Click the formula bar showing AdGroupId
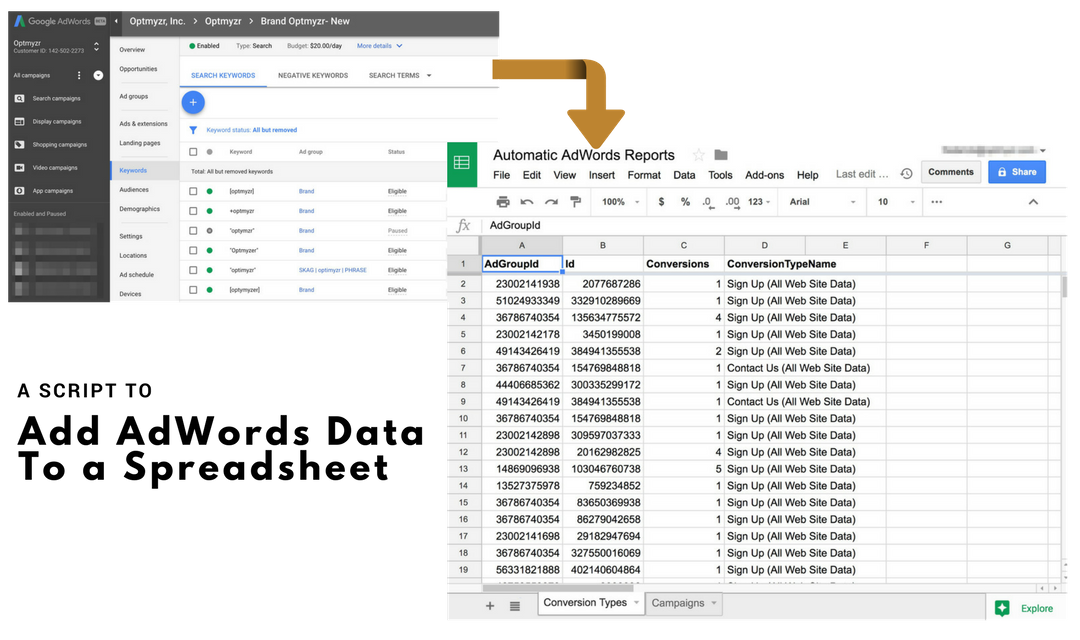1080x640 pixels. coord(771,225)
